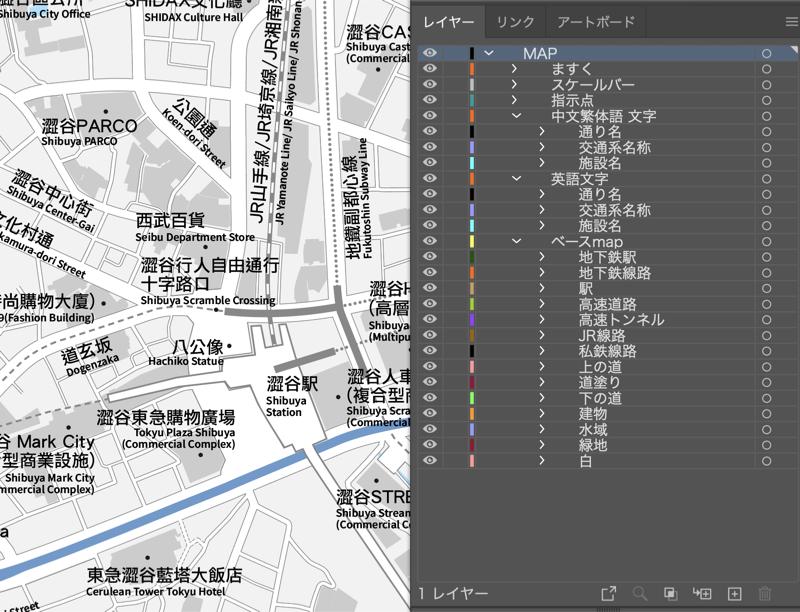Image resolution: width=800 pixels, height=612 pixels.
Task: Click the Locate Object magnifier icon
Action: 640,593
